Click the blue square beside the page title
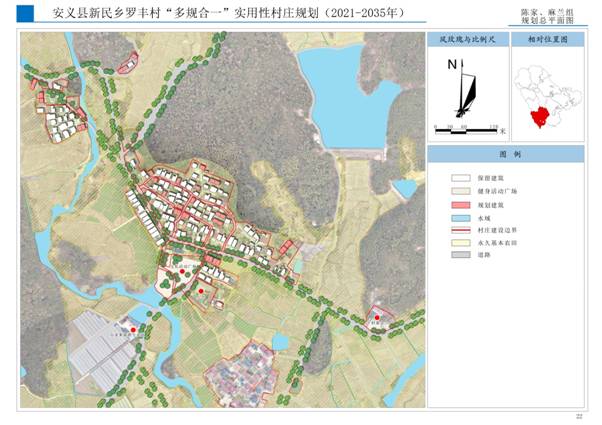The width and height of the screenshot is (602, 425). [x=25, y=14]
